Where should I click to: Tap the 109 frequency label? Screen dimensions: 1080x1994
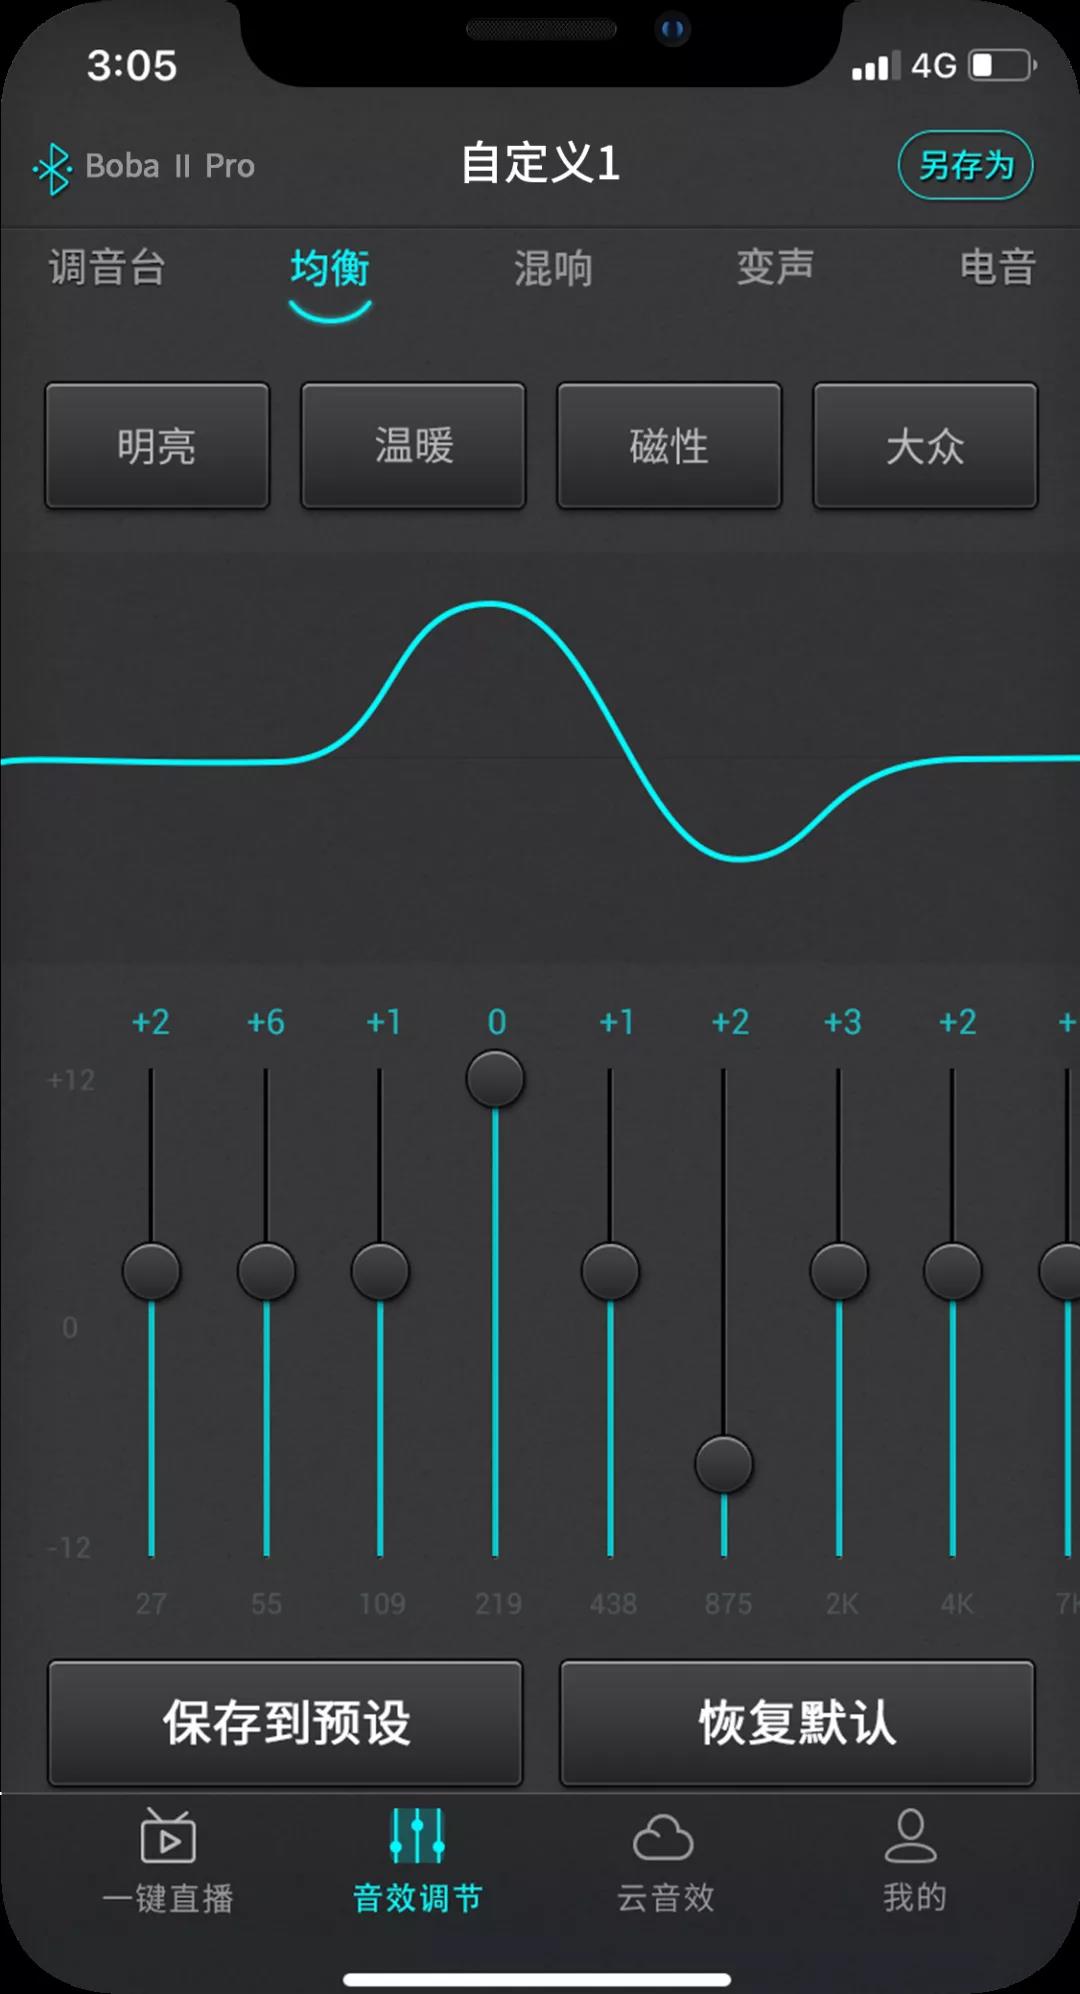coord(382,1604)
